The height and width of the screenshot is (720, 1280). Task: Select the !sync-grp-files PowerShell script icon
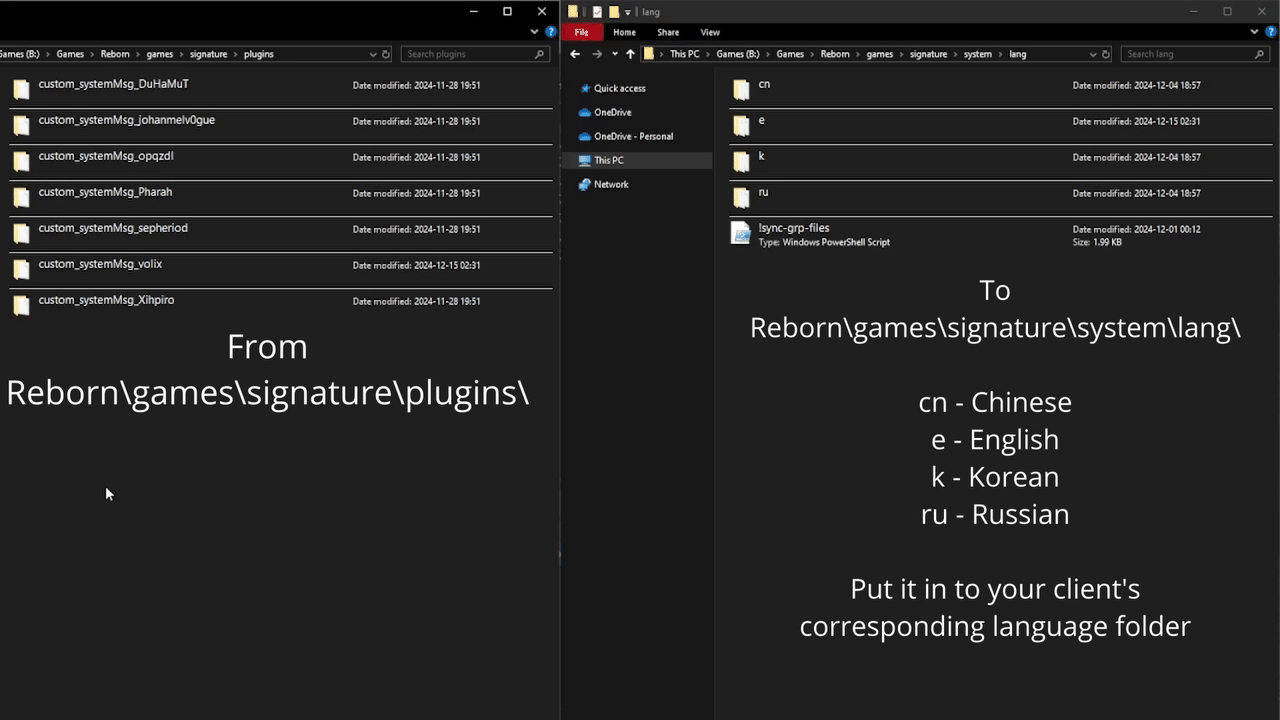741,234
